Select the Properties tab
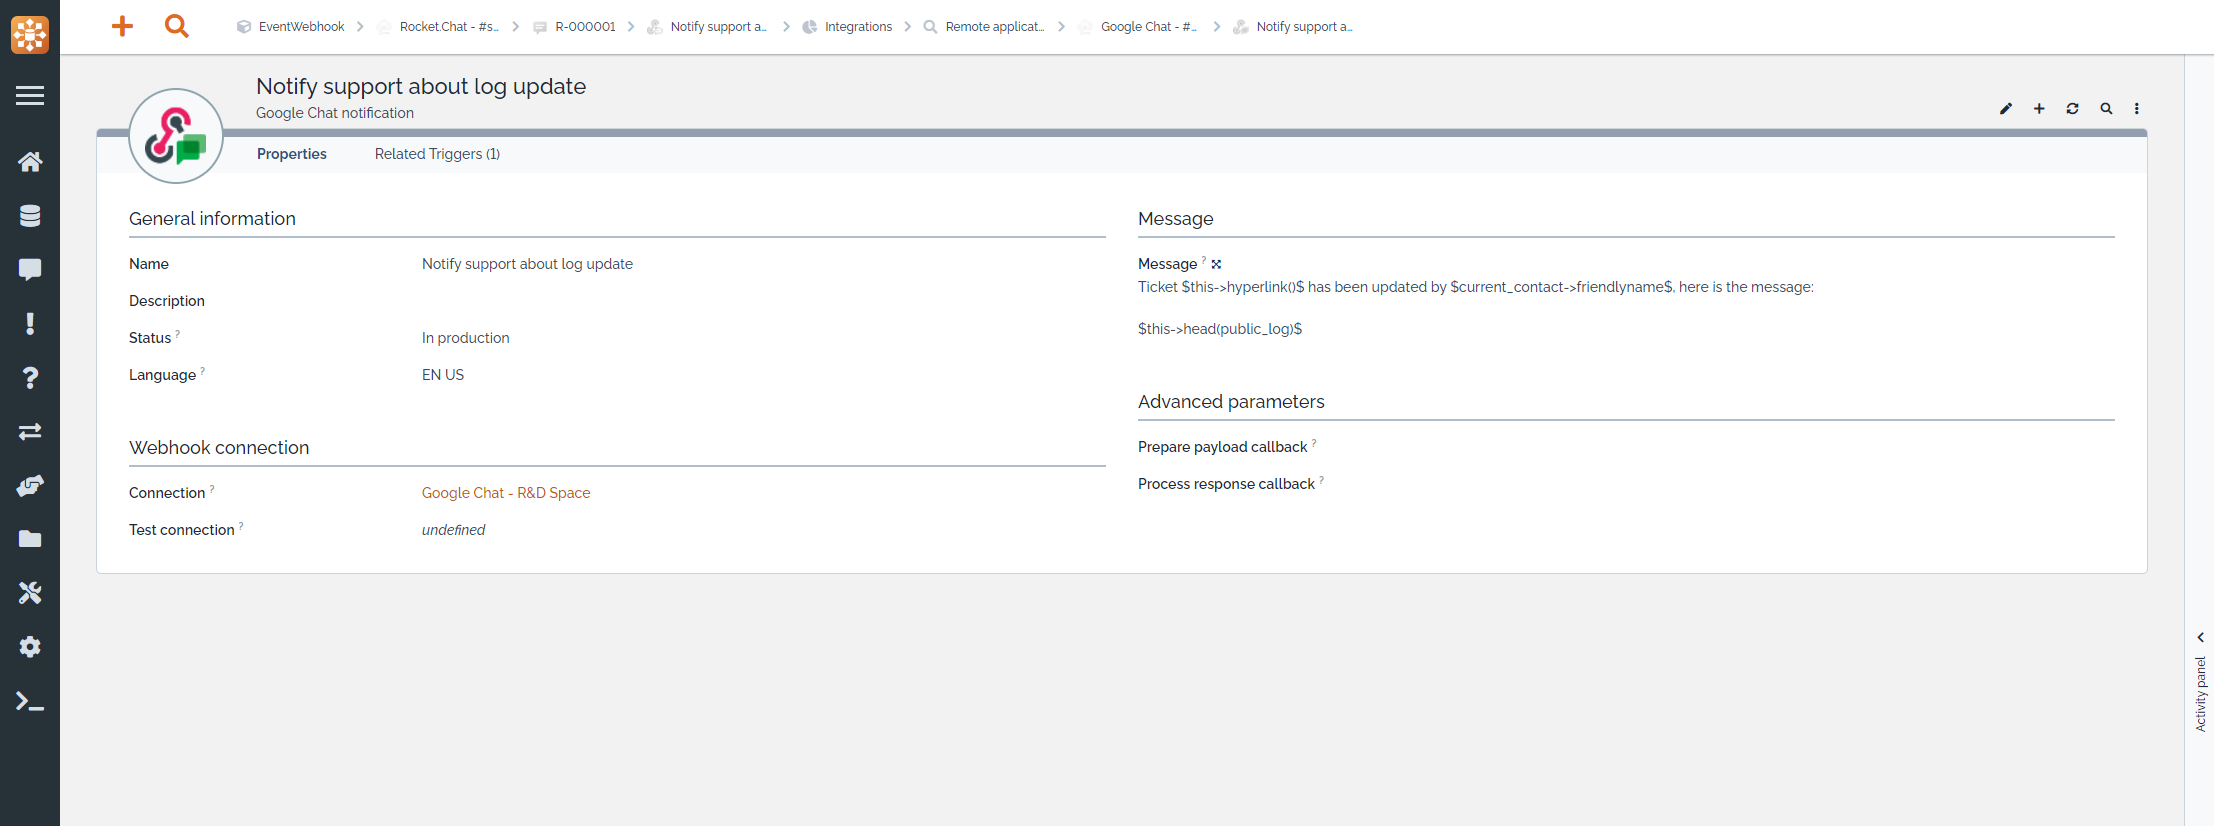 click(x=291, y=154)
